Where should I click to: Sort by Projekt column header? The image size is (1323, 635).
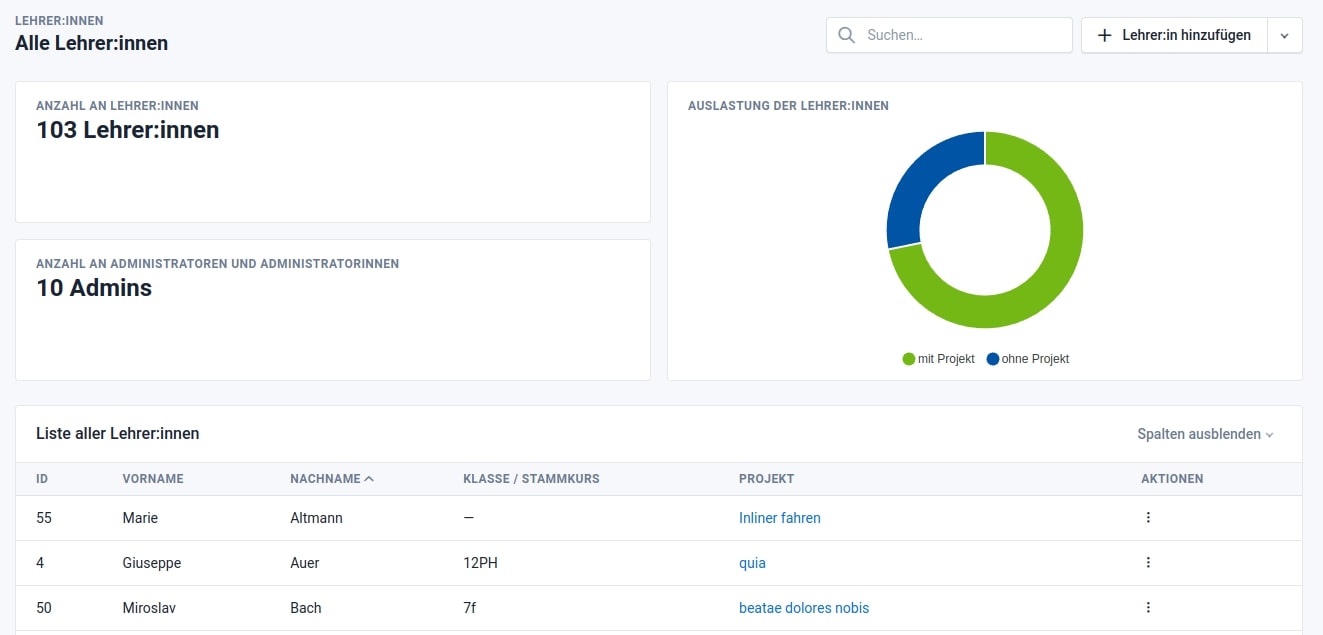766,479
